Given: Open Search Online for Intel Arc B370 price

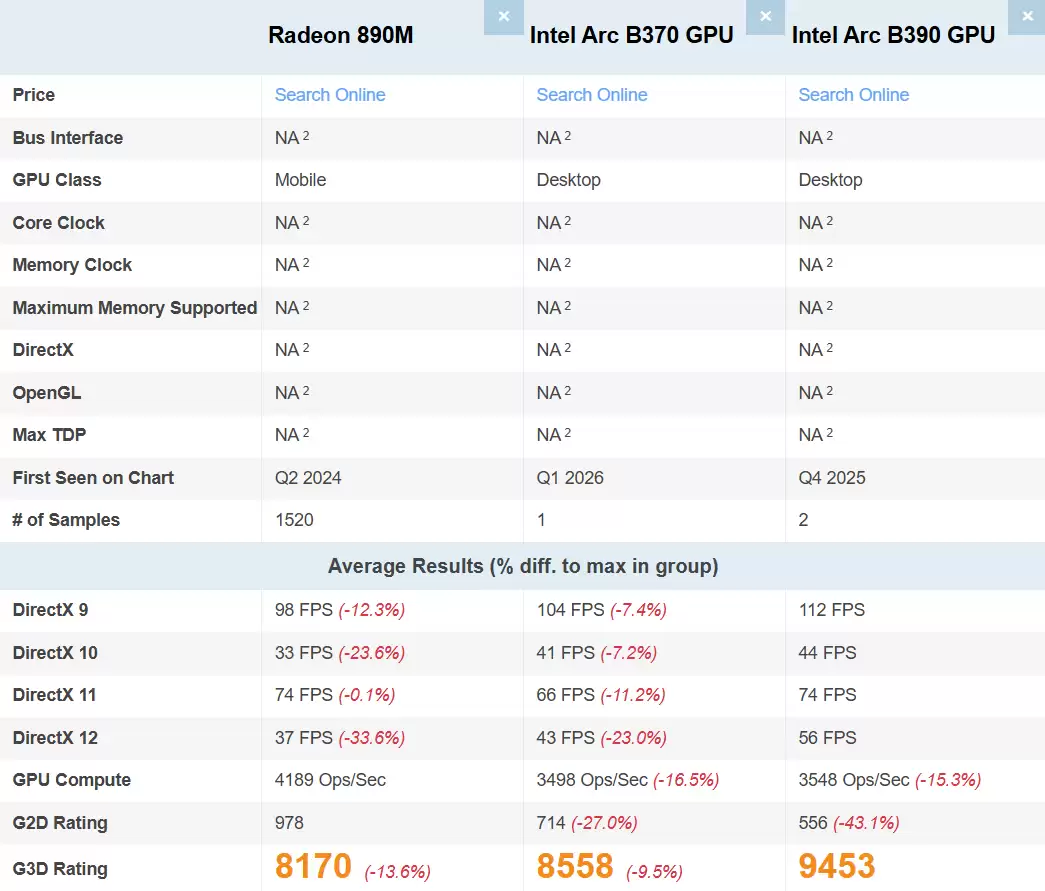Looking at the screenshot, I should [x=592, y=95].
